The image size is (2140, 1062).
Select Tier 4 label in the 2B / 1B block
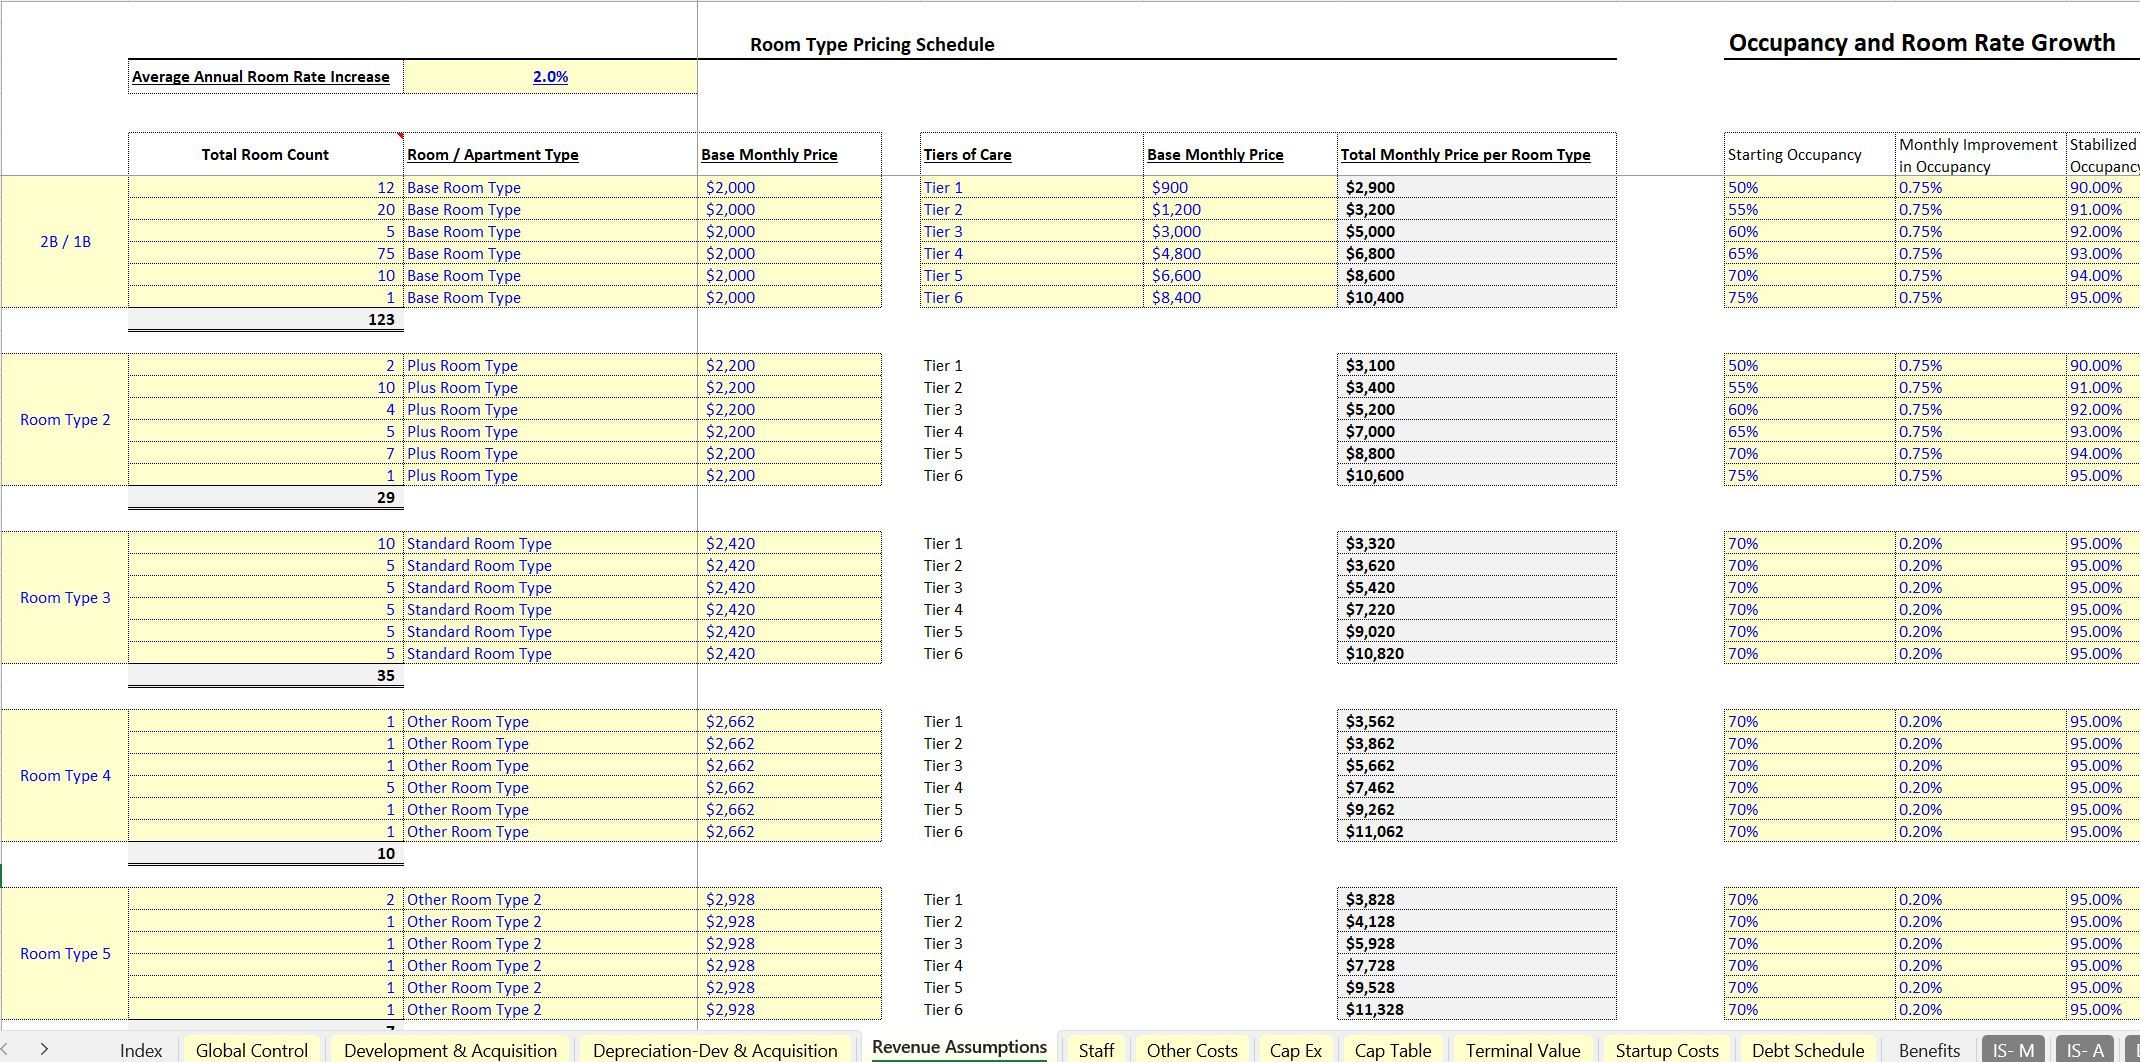(x=1031, y=254)
